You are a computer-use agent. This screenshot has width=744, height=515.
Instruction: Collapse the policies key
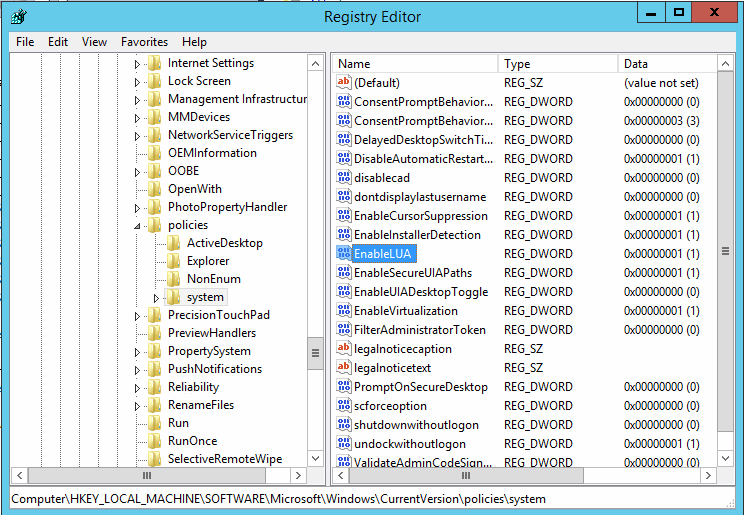pyautogui.click(x=137, y=226)
